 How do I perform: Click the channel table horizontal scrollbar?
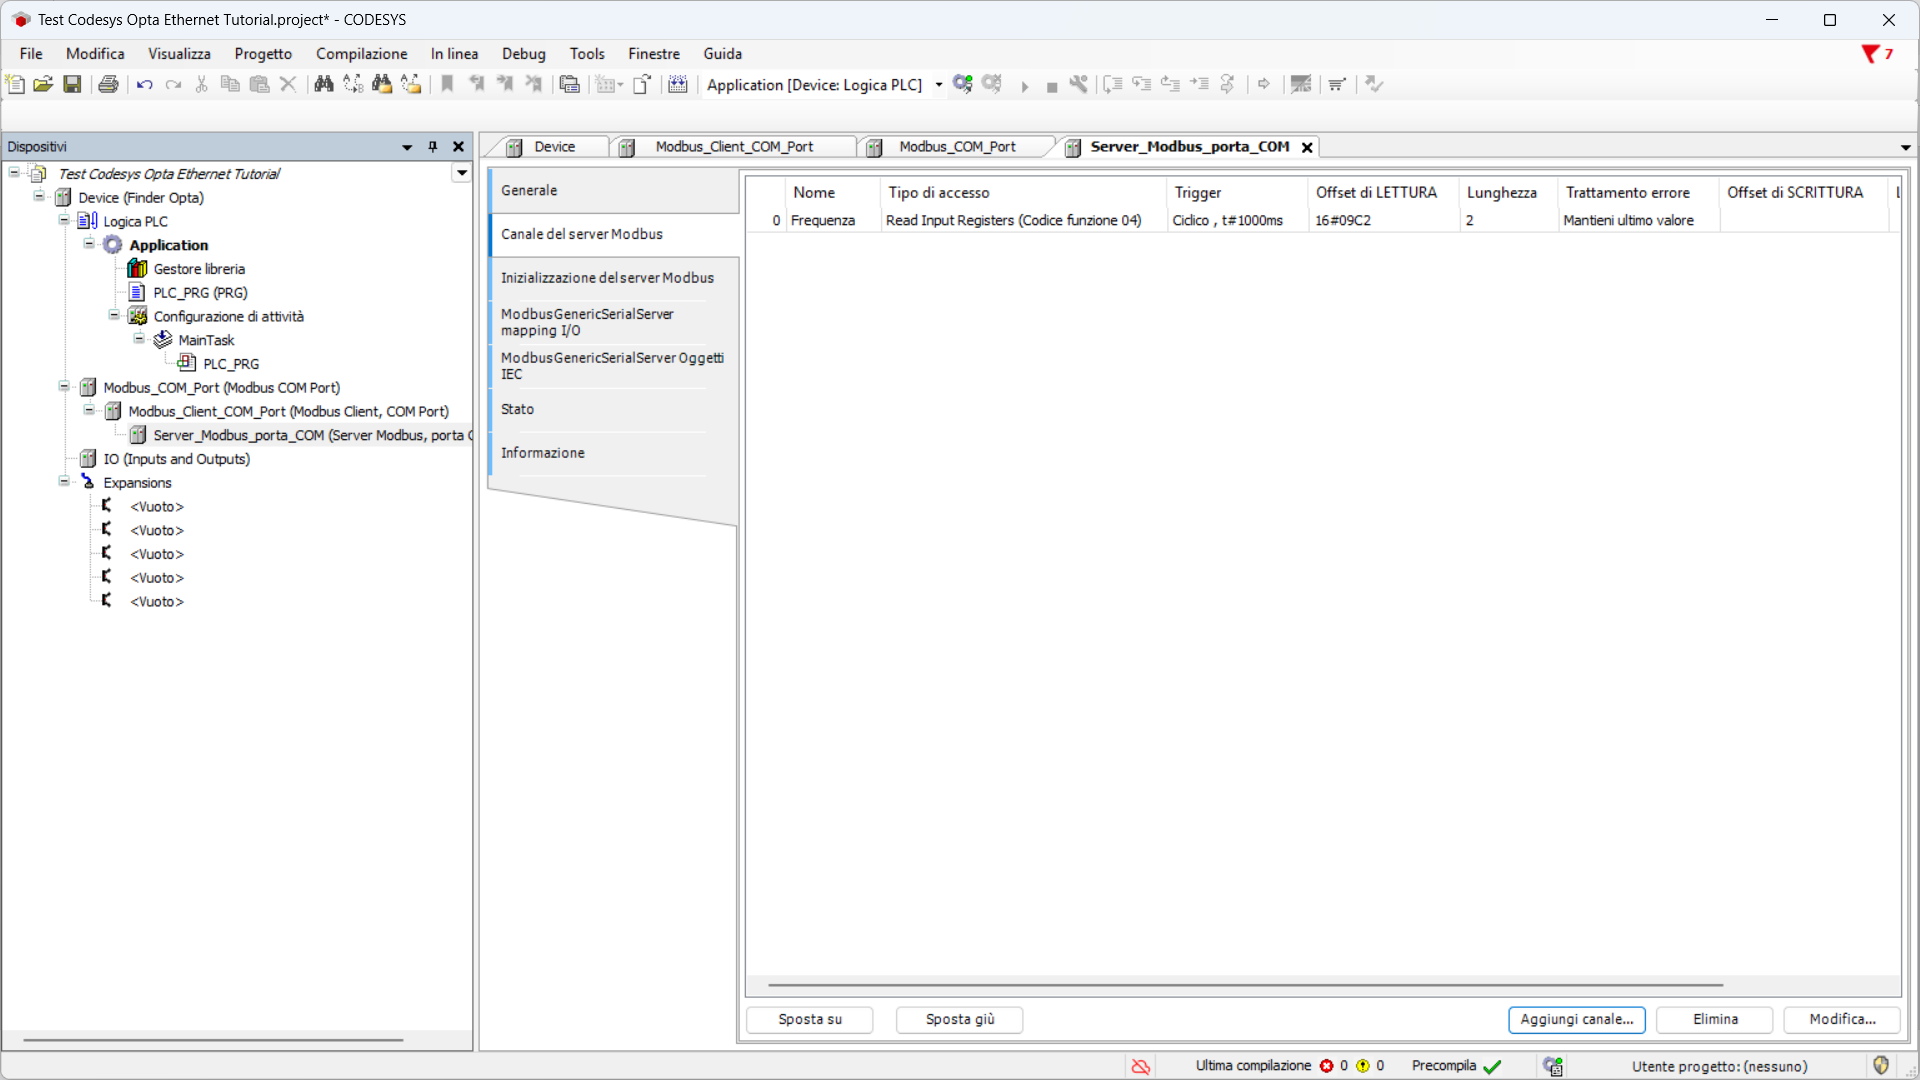(1245, 985)
